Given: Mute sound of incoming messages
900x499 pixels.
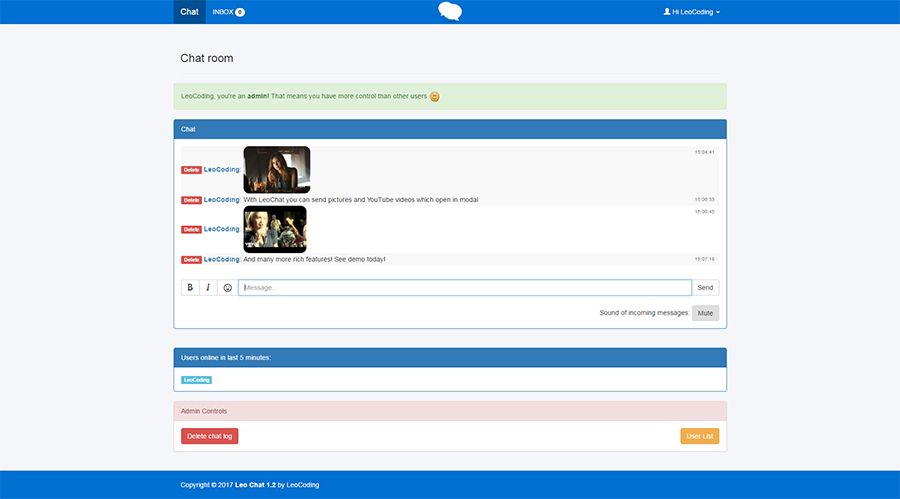Looking at the screenshot, I should (x=705, y=313).
